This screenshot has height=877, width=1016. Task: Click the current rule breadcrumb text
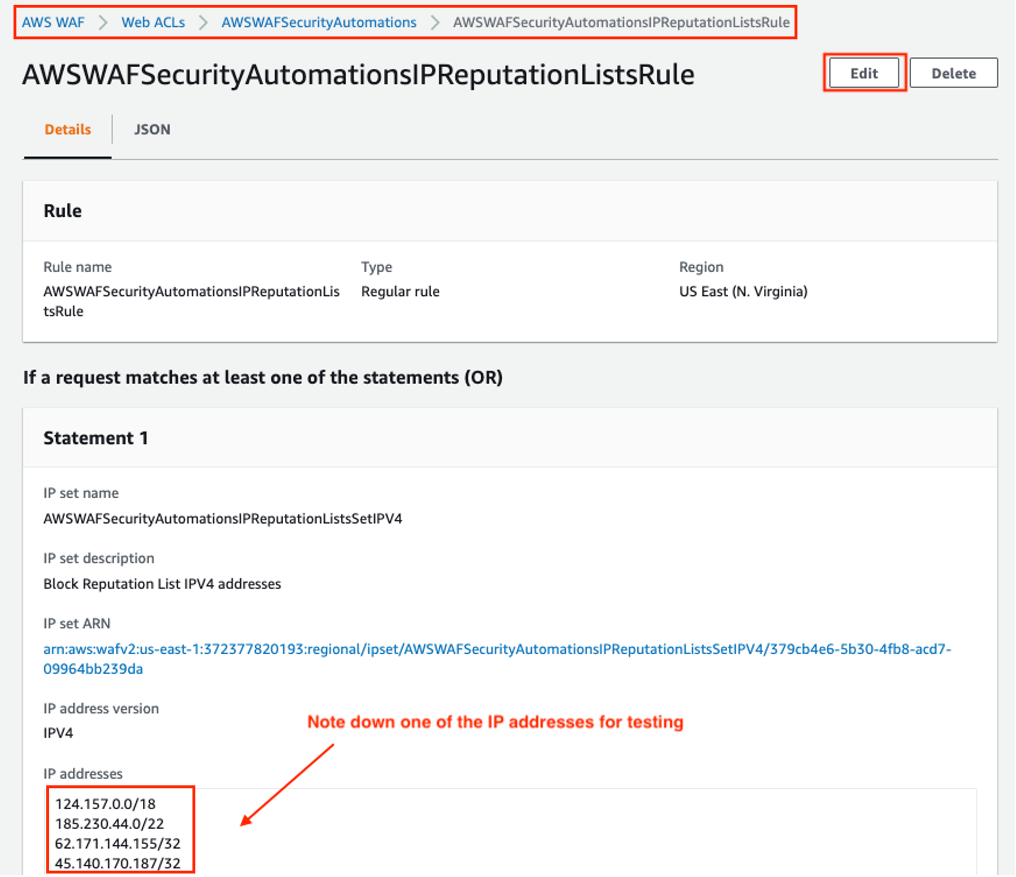click(621, 23)
